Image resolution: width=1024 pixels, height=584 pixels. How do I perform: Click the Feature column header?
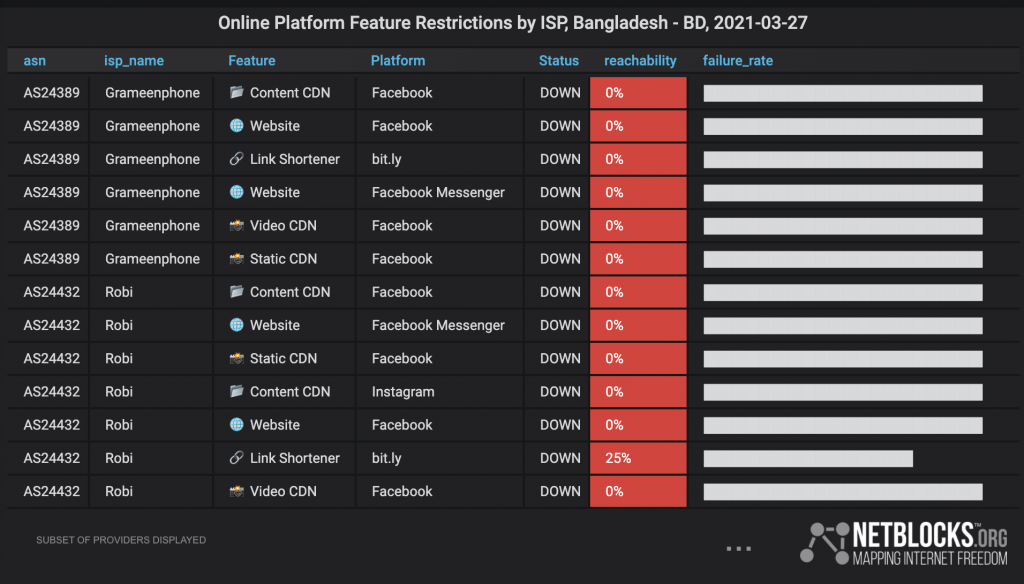pos(251,61)
